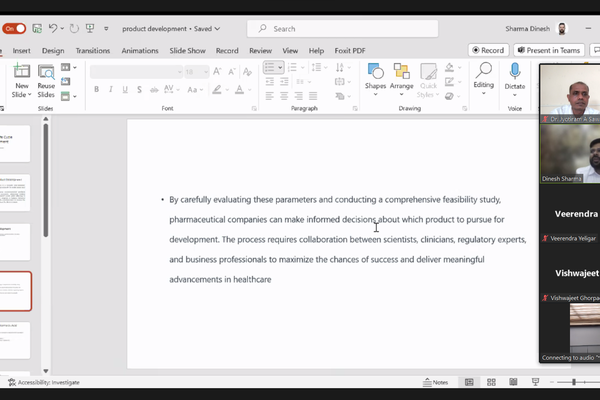Viewport: 600px width, 400px height.
Task: Expand the saved status dropdown beside file name
Action: pos(218,29)
